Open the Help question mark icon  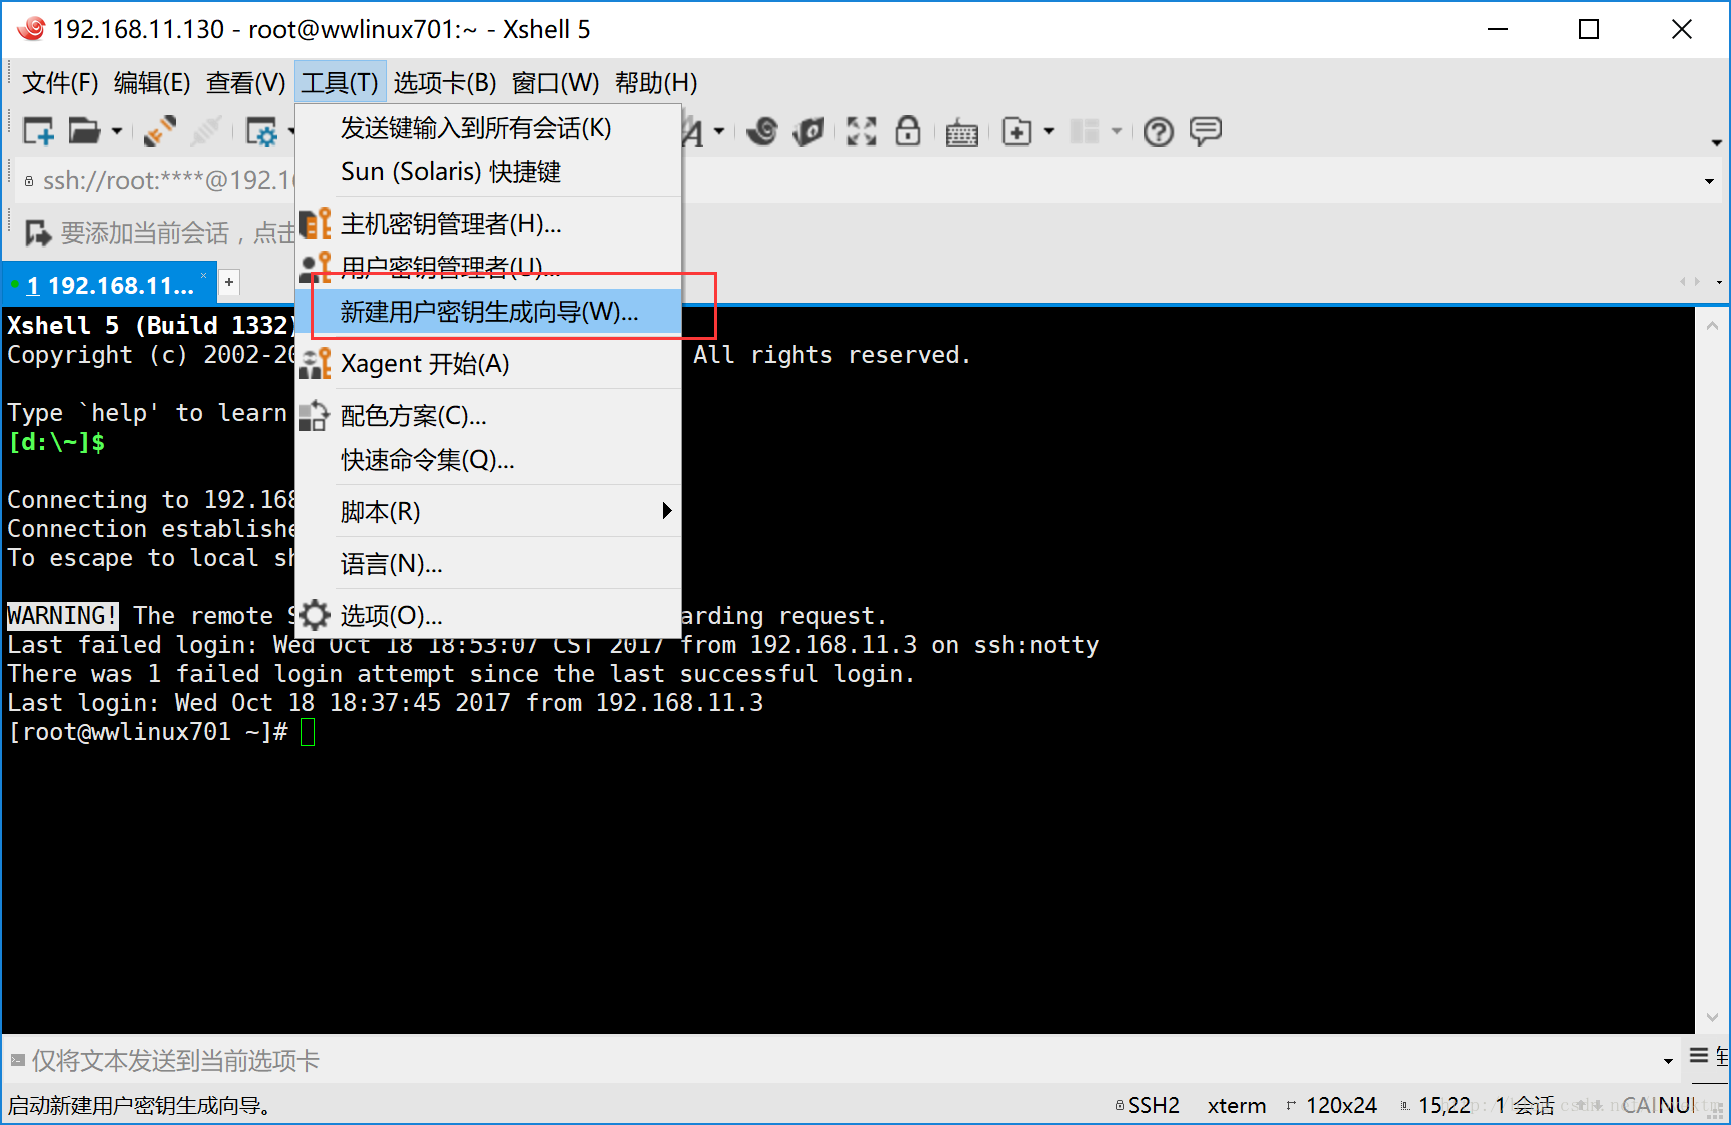(x=1159, y=131)
